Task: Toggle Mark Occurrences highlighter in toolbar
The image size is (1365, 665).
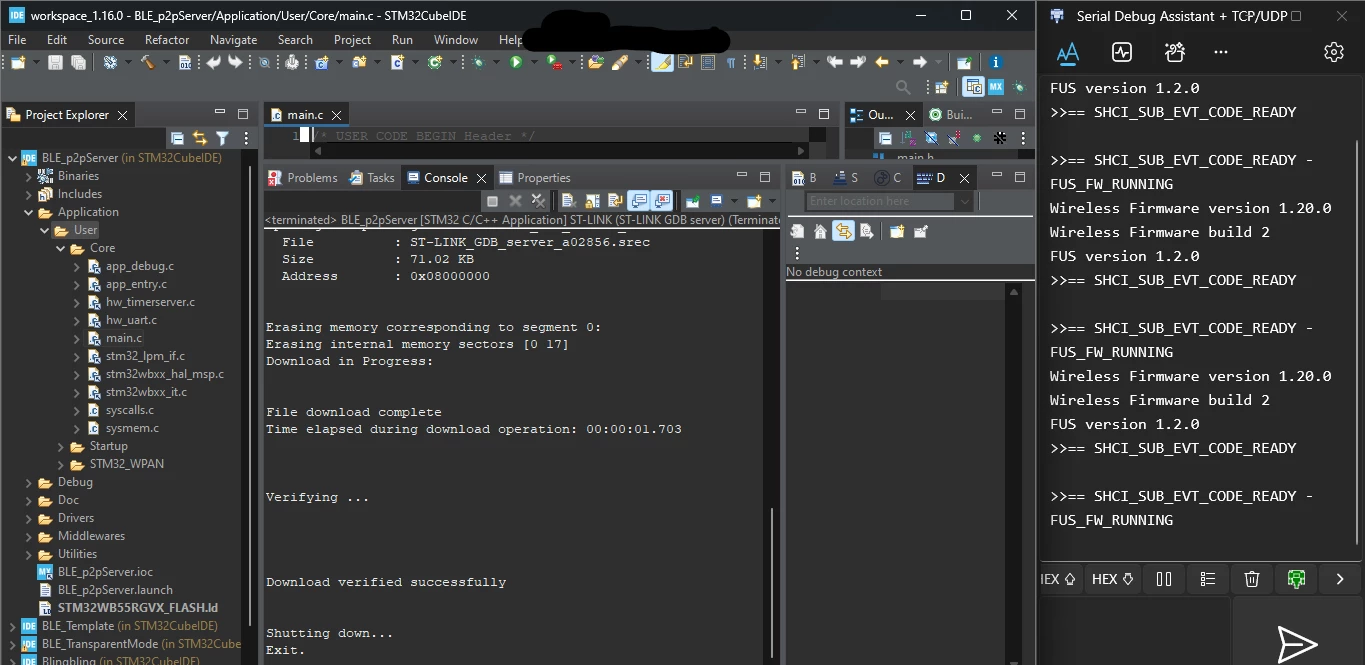Action: pos(662,62)
